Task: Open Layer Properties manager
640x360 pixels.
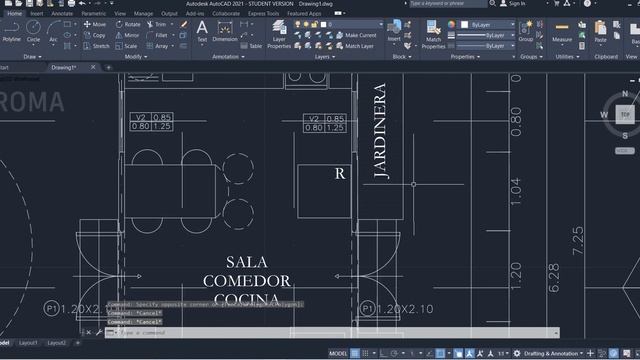Action: (279, 35)
